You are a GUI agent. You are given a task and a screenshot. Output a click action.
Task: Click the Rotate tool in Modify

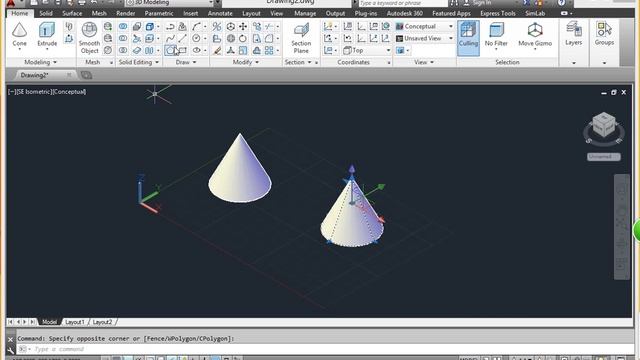click(x=243, y=38)
